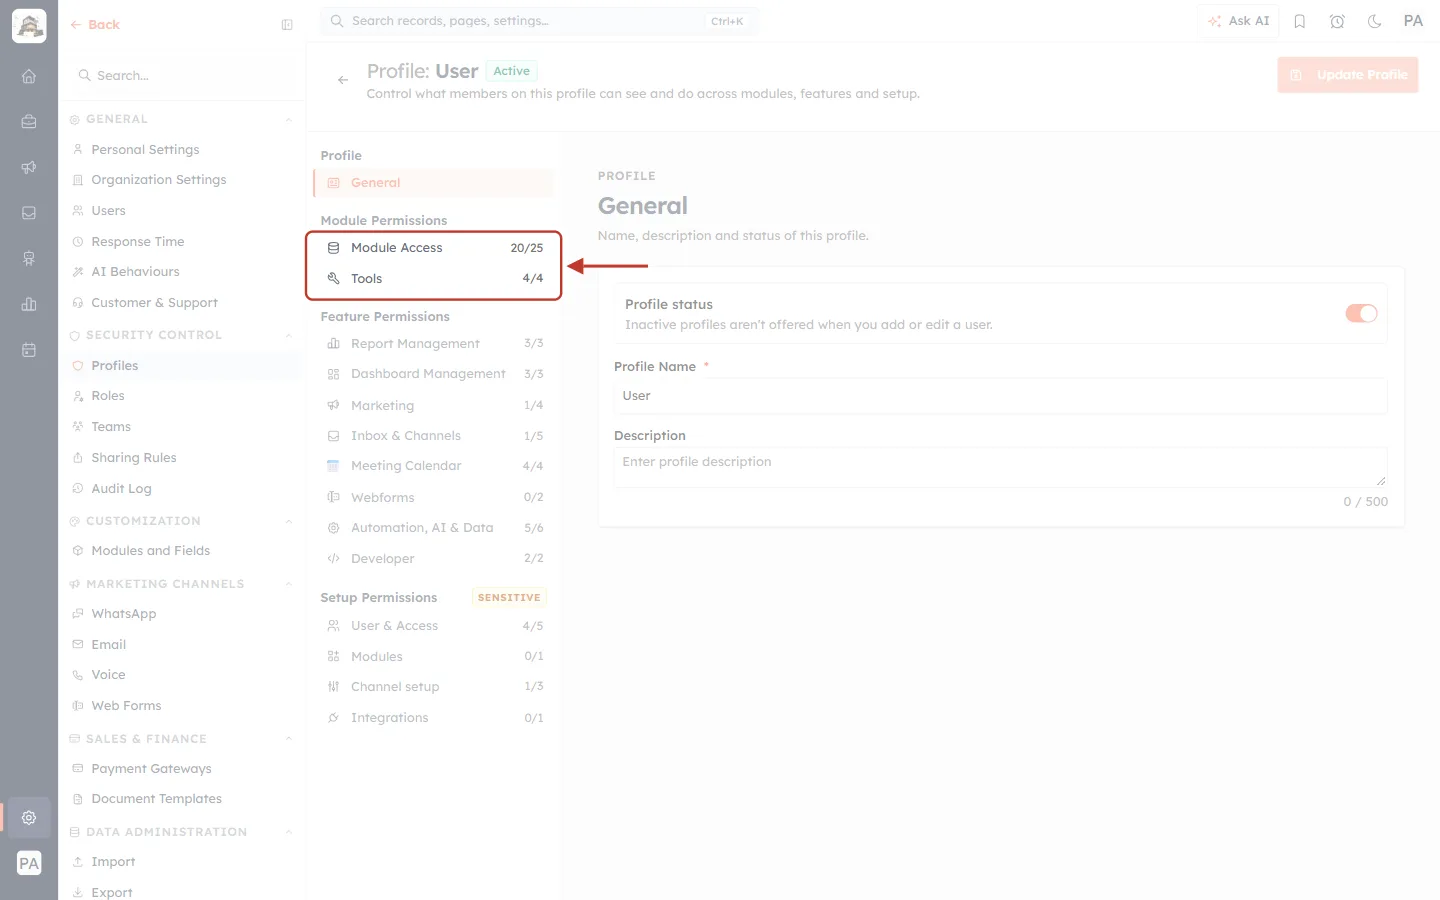
Task: Open Organization Settings
Action: click(x=159, y=180)
